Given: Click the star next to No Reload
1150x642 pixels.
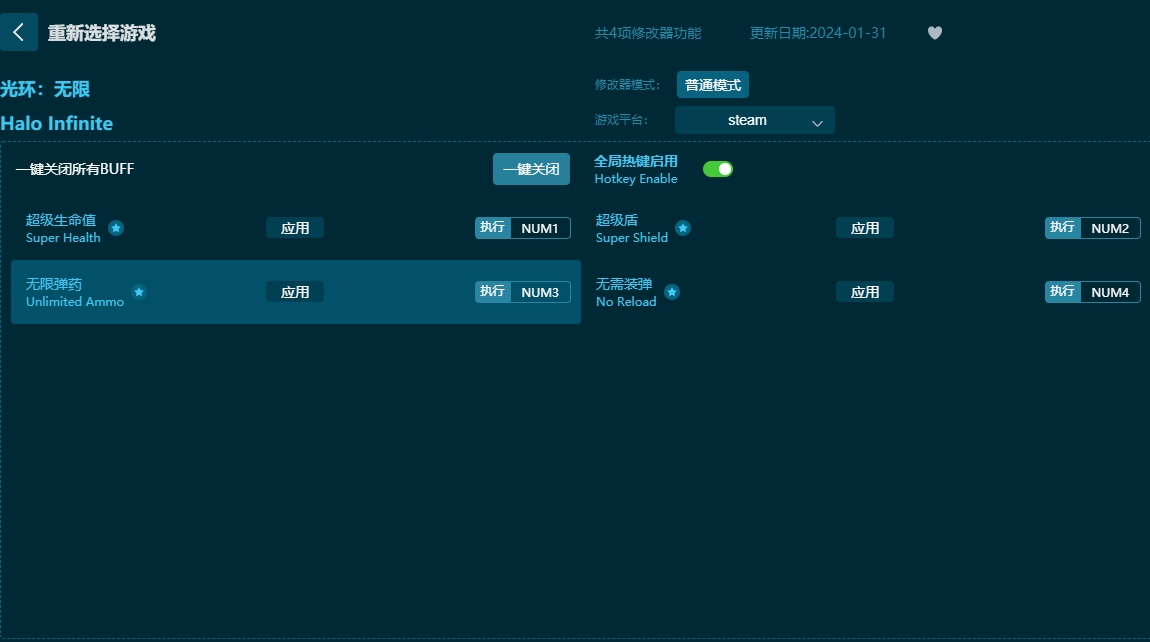Looking at the screenshot, I should pyautogui.click(x=671, y=292).
